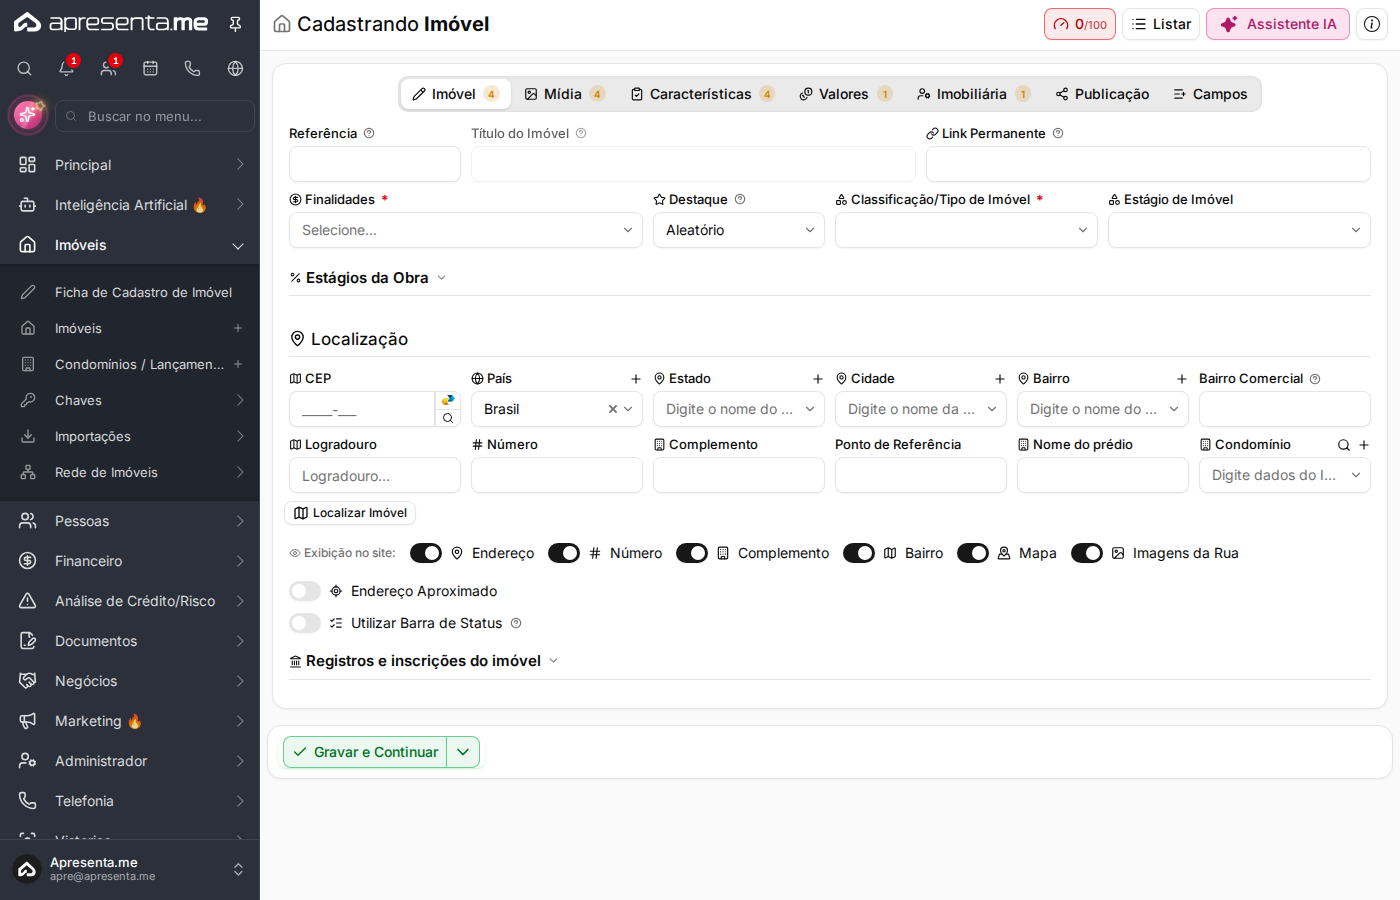
Task: Click the phone icon in sidebar toolbar
Action: click(x=192, y=68)
